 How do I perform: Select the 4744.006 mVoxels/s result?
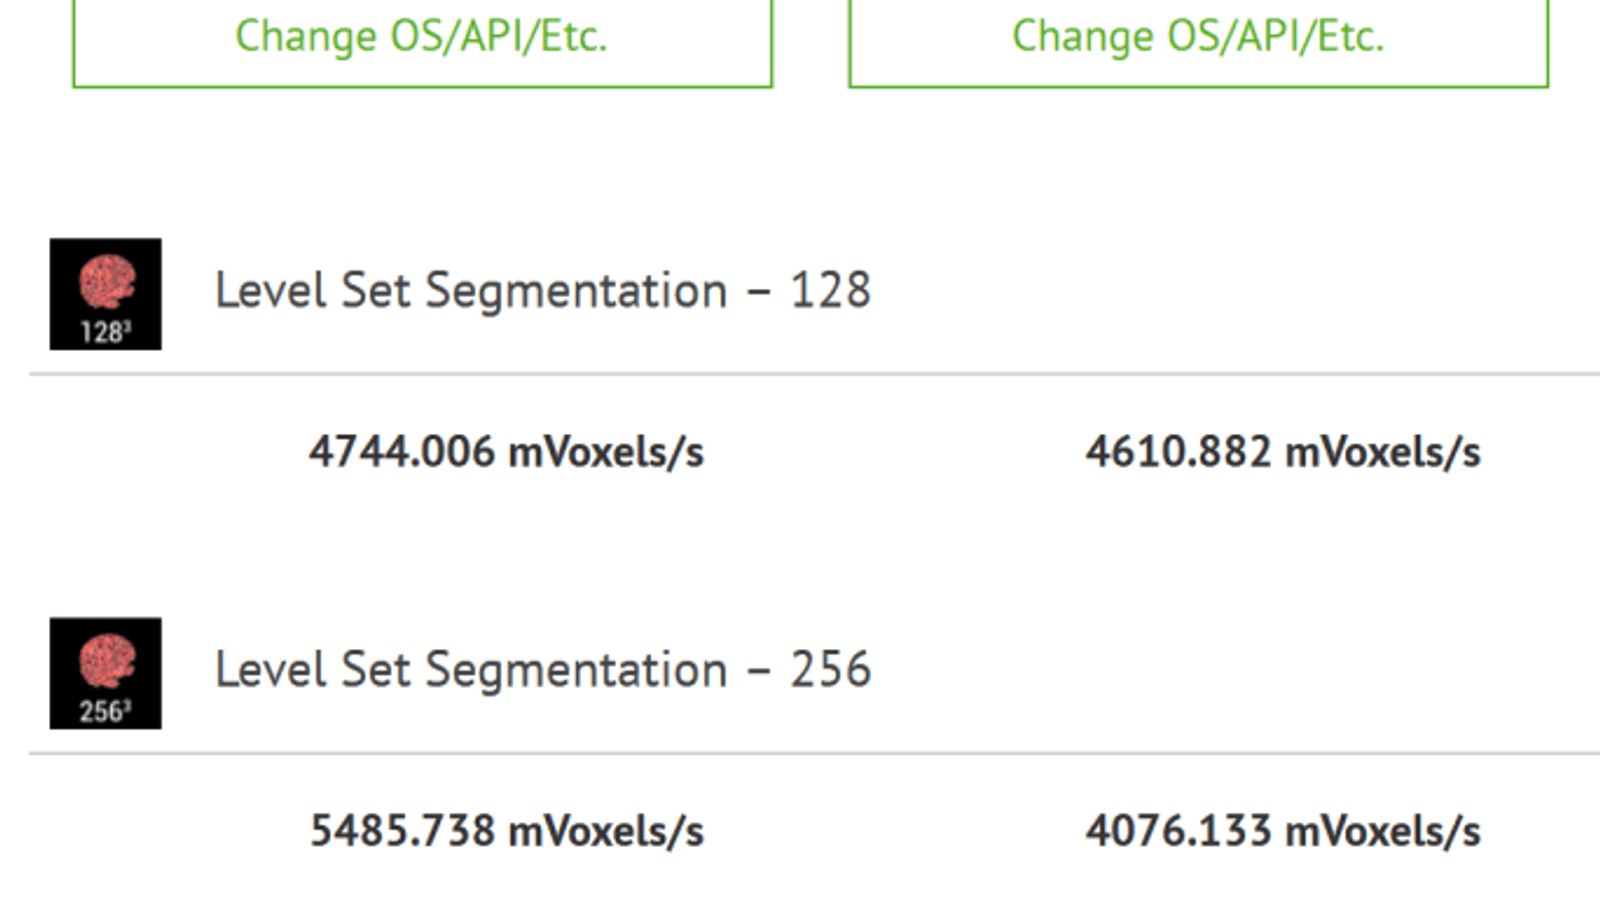pyautogui.click(x=506, y=452)
